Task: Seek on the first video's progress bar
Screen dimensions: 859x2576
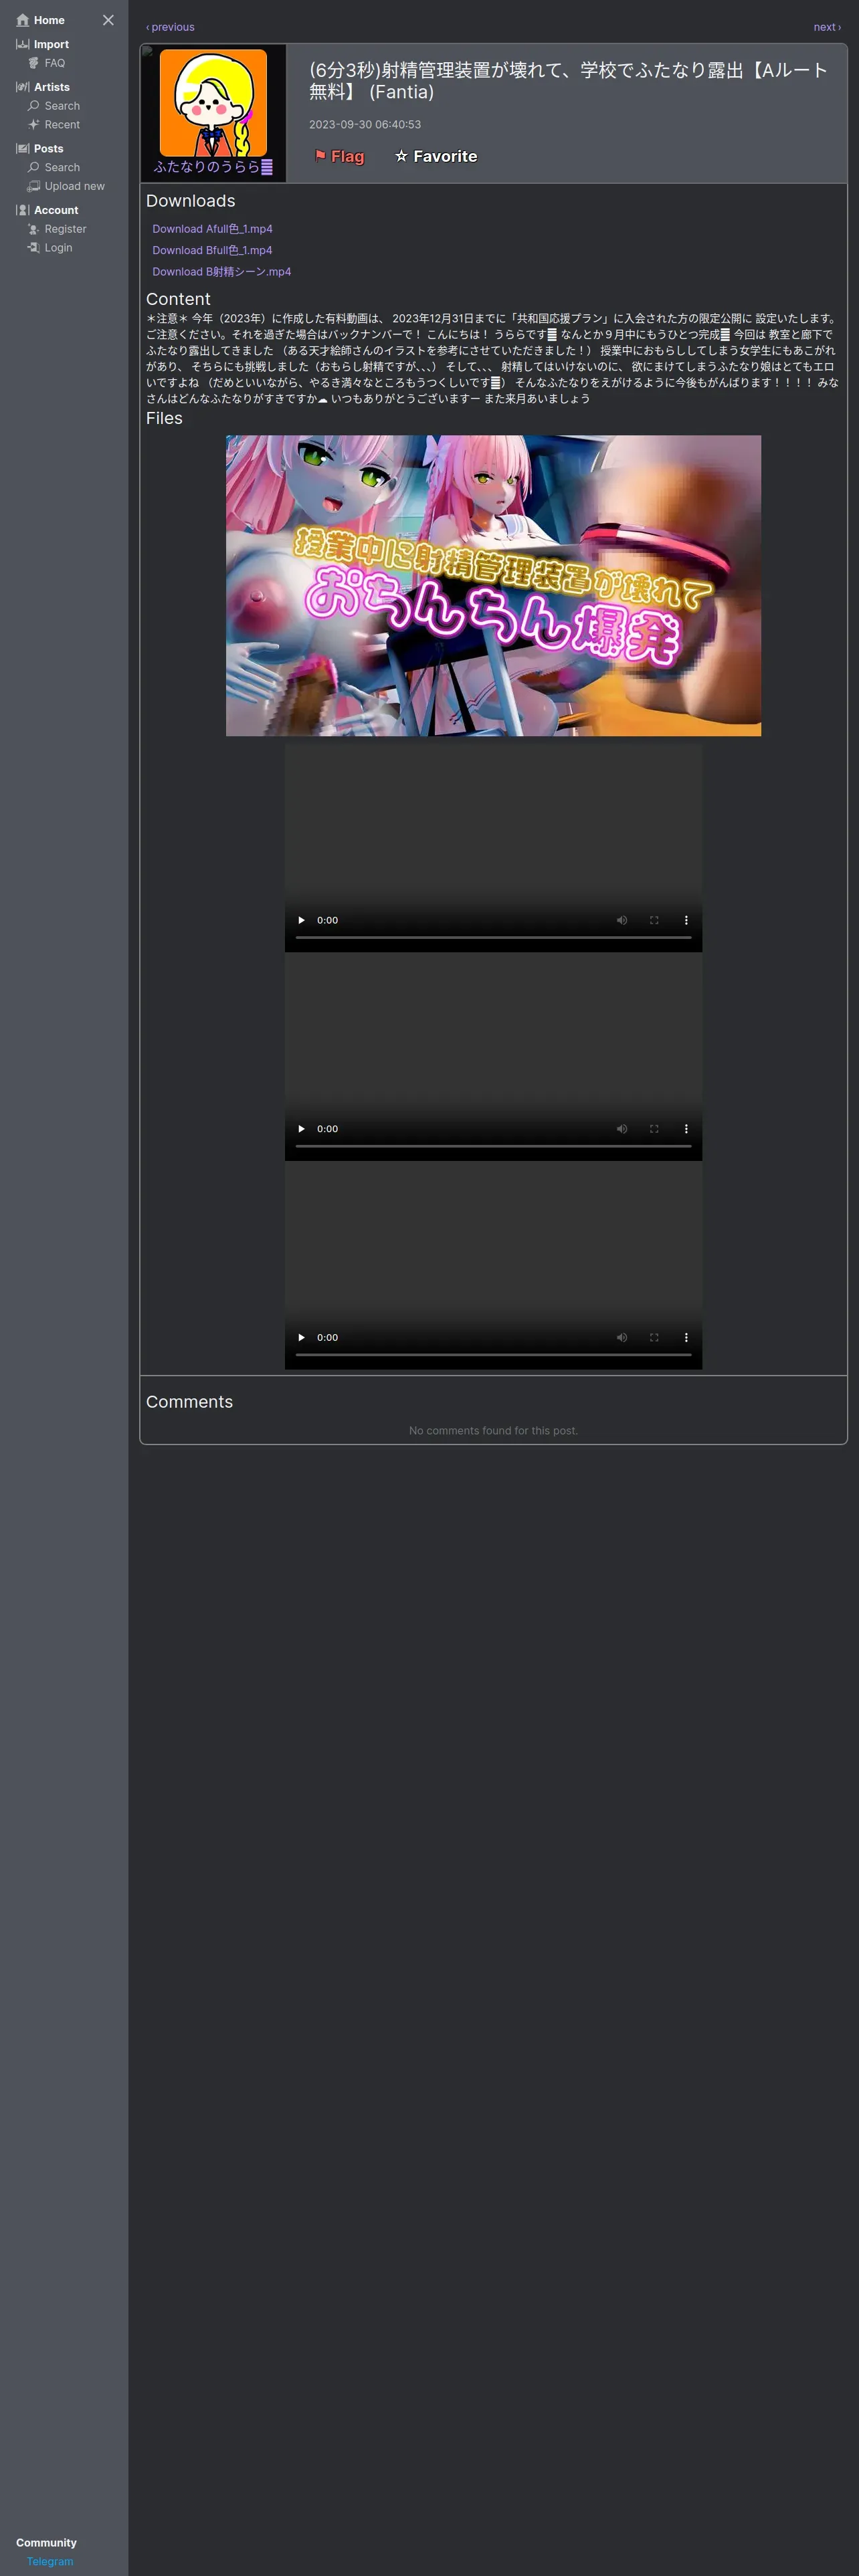Action: point(493,938)
